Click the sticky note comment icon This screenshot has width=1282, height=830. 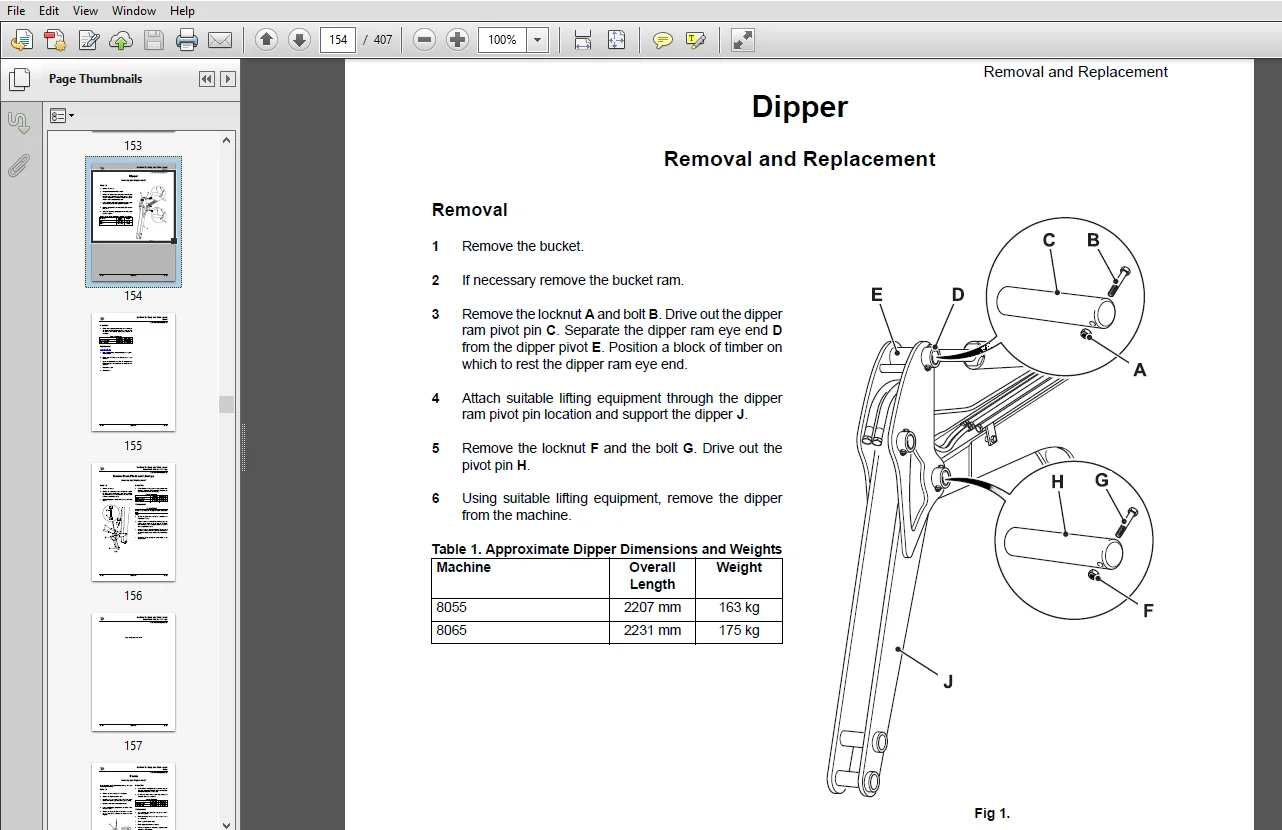[663, 40]
